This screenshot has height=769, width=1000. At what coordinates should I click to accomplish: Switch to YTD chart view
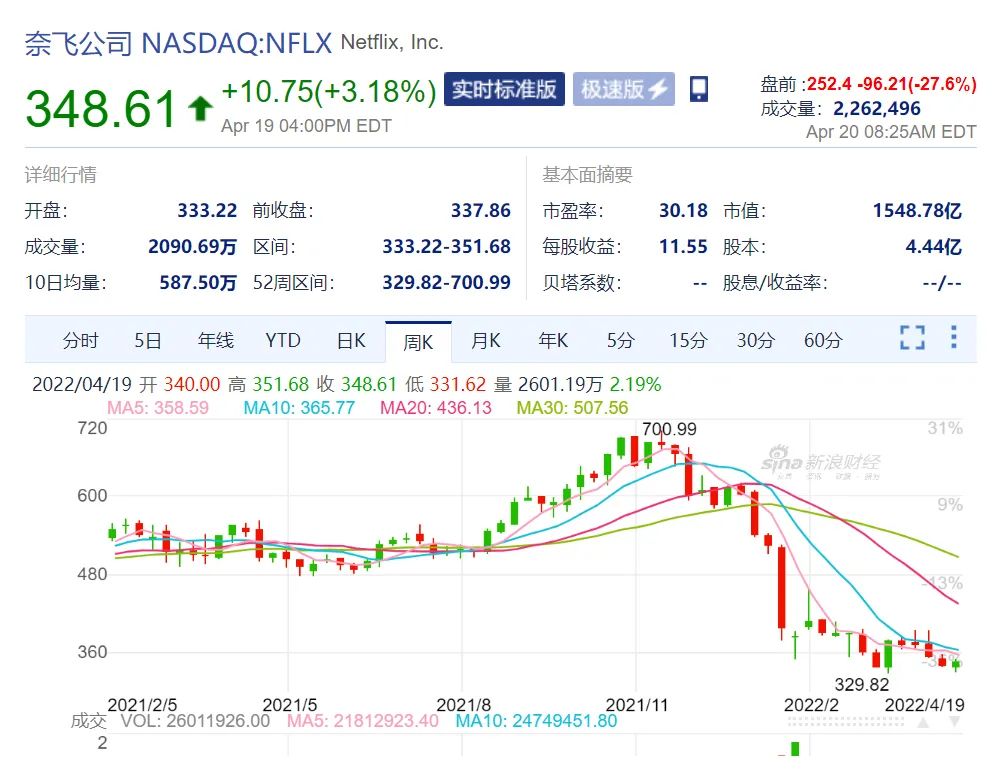[283, 341]
